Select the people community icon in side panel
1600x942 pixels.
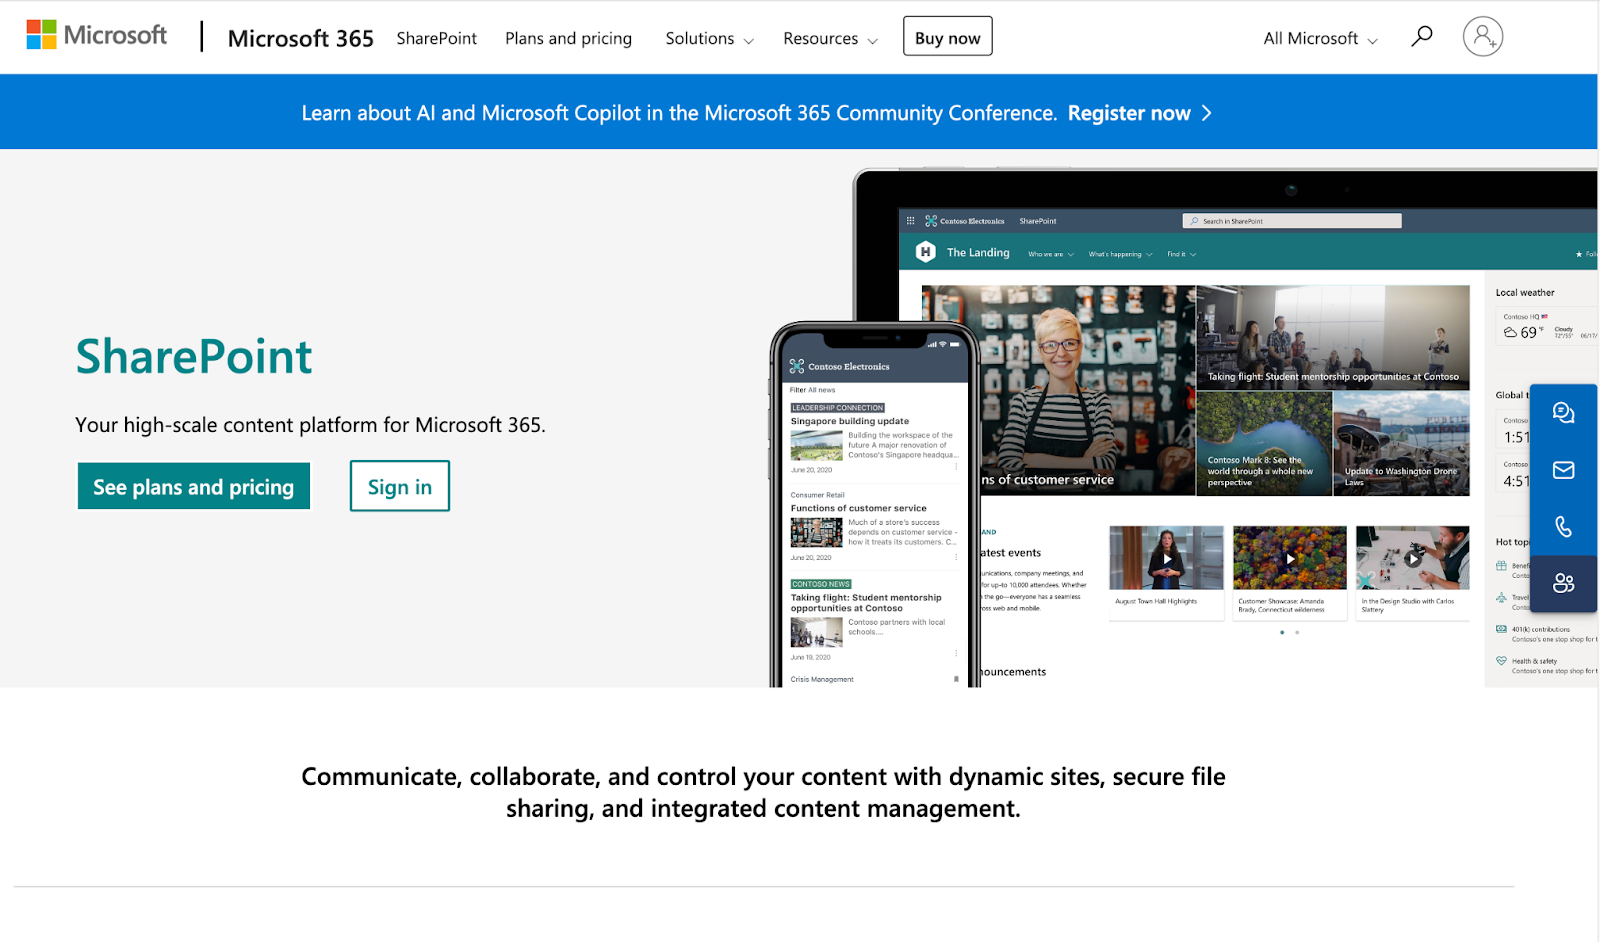1563,584
